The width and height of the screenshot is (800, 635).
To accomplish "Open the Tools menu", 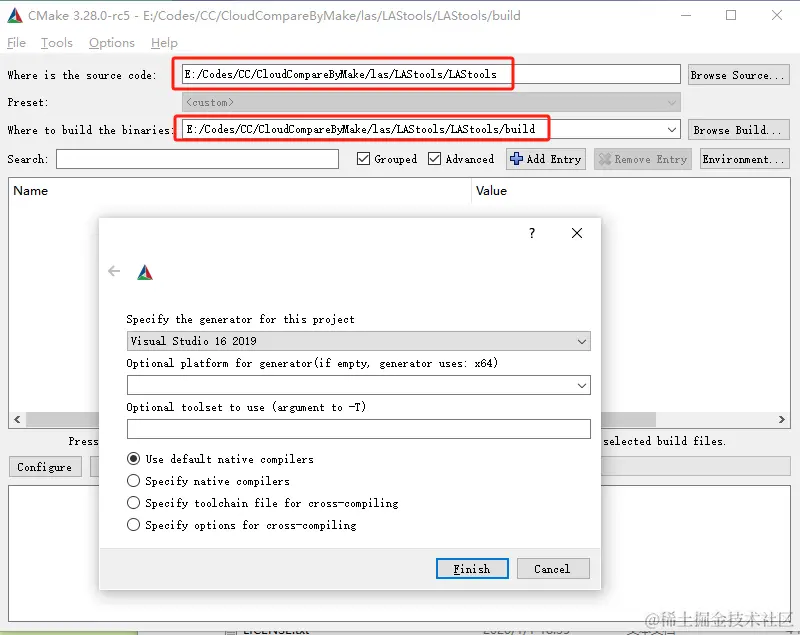I will pos(57,43).
